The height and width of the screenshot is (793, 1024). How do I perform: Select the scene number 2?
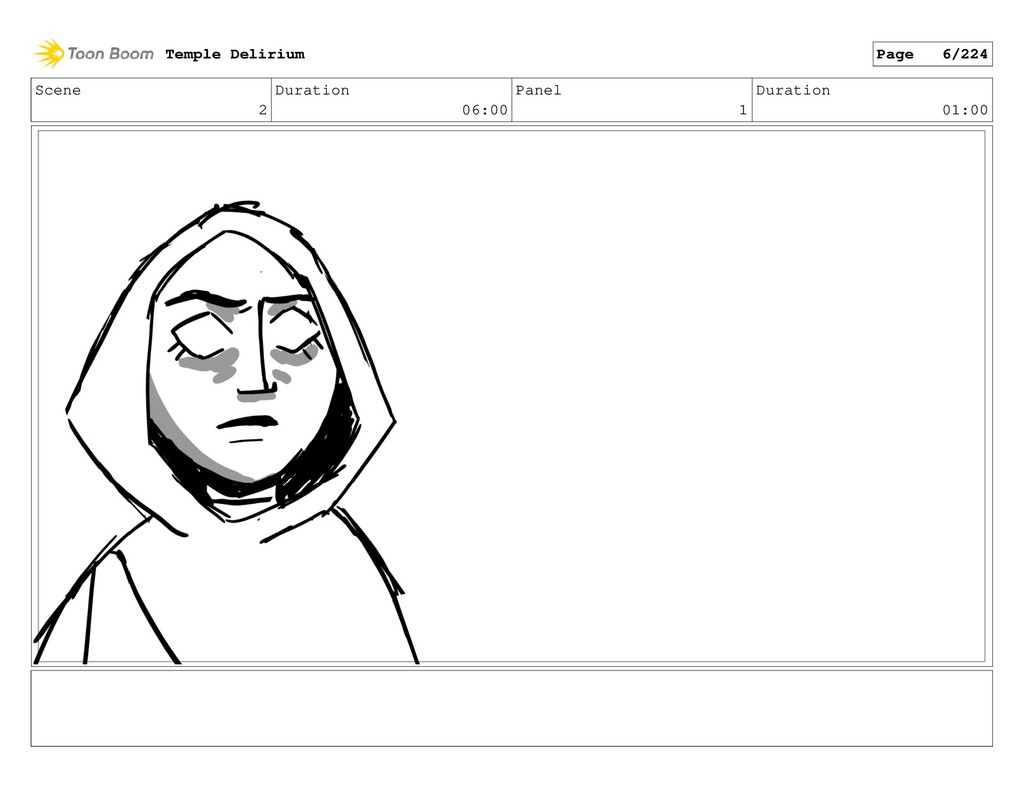(x=263, y=110)
